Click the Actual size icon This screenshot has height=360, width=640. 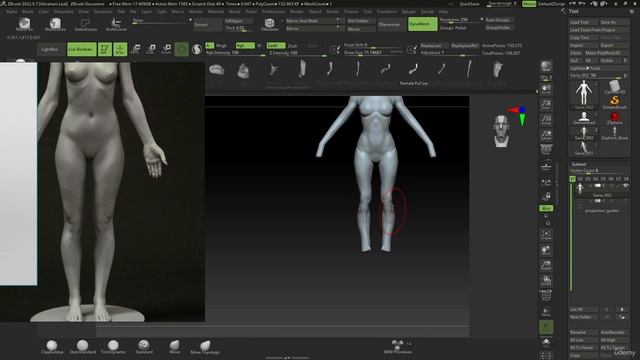546,120
